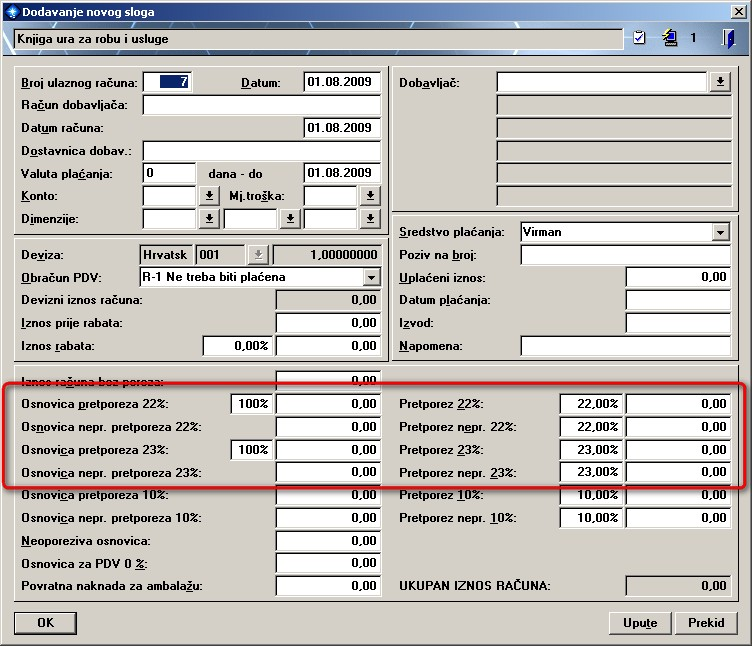Open third Dimenzije lookup arrow
The image size is (752, 646).
370,219
